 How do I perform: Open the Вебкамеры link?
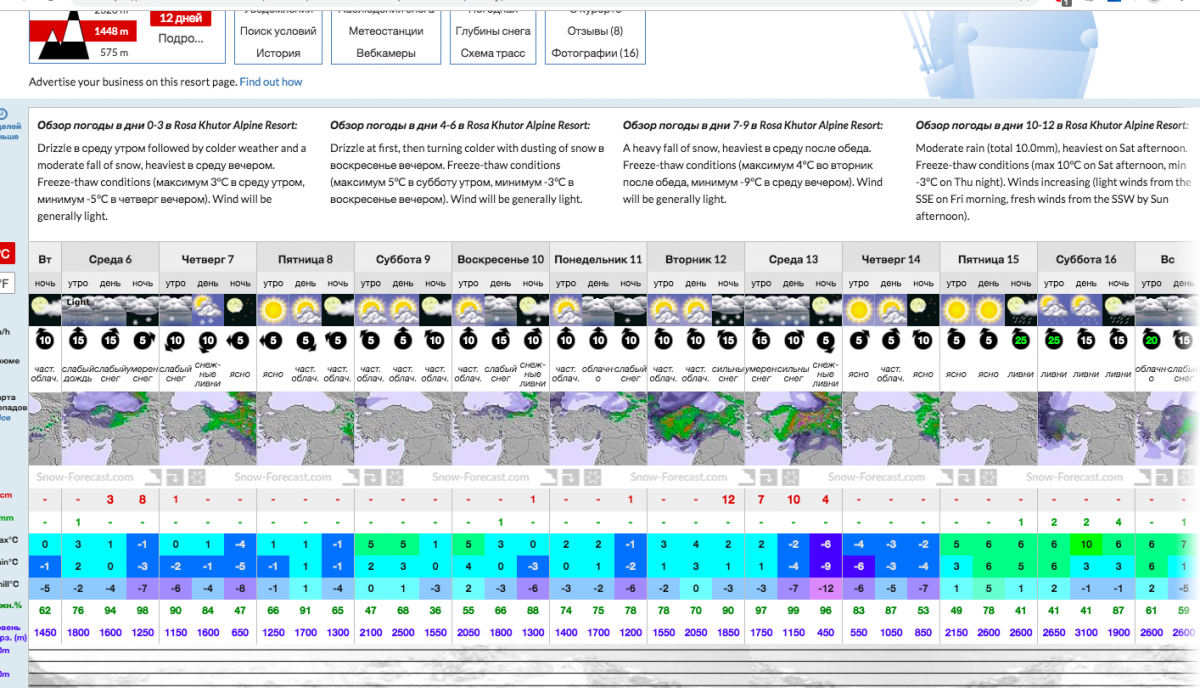(385, 53)
